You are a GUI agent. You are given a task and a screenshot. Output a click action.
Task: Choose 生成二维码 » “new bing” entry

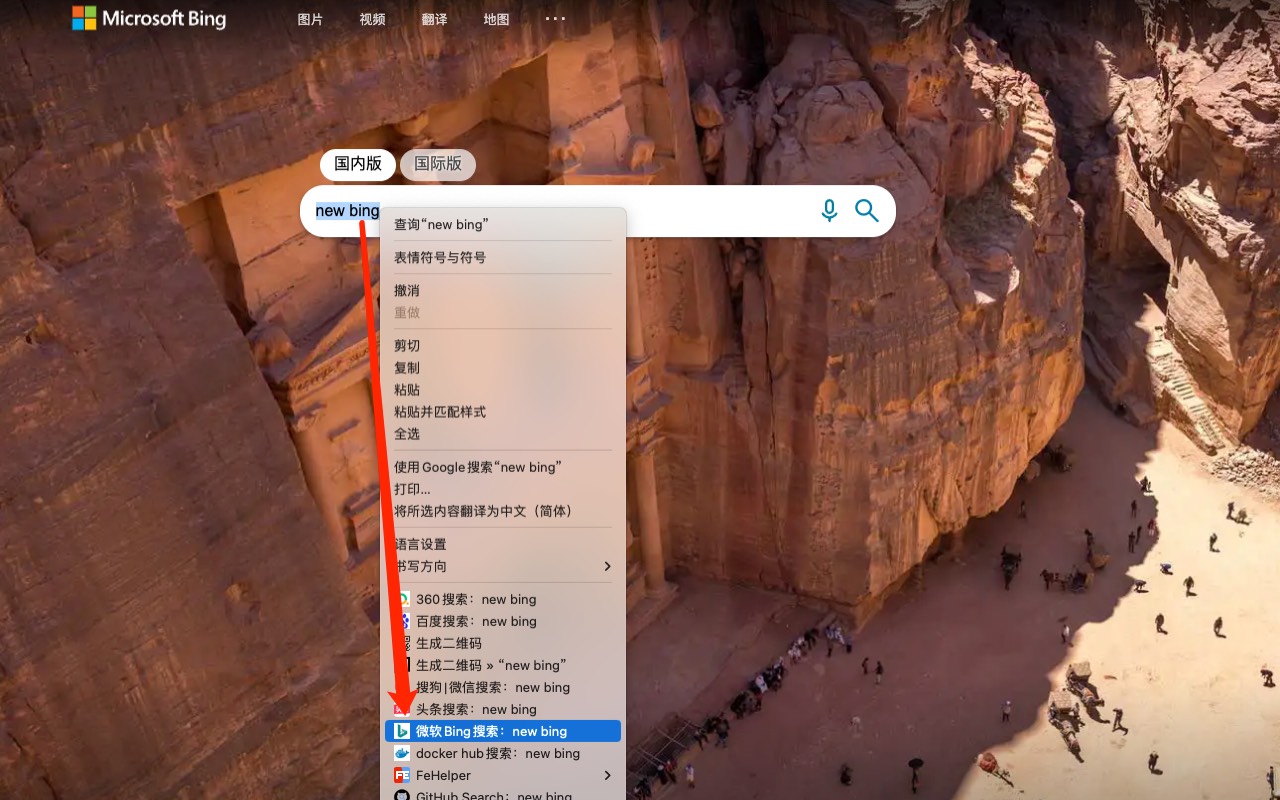click(x=503, y=664)
